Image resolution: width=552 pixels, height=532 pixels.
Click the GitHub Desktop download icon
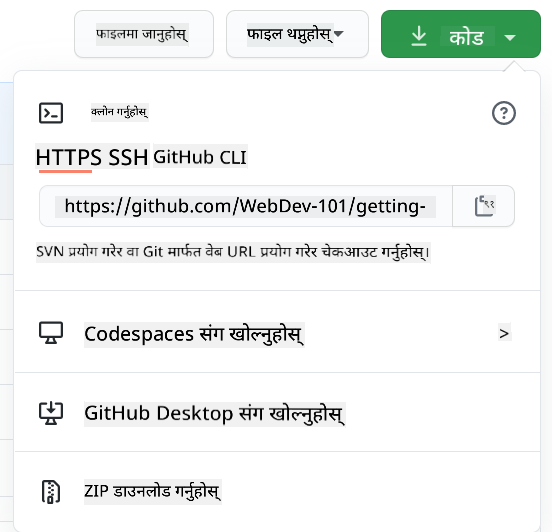[x=51, y=413]
